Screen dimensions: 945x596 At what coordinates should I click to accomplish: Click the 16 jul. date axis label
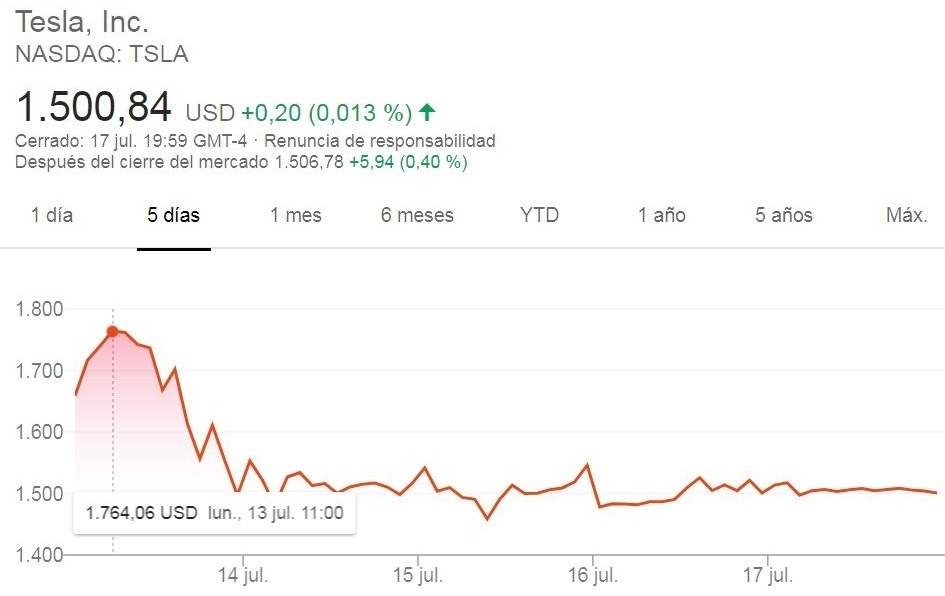pyautogui.click(x=592, y=578)
